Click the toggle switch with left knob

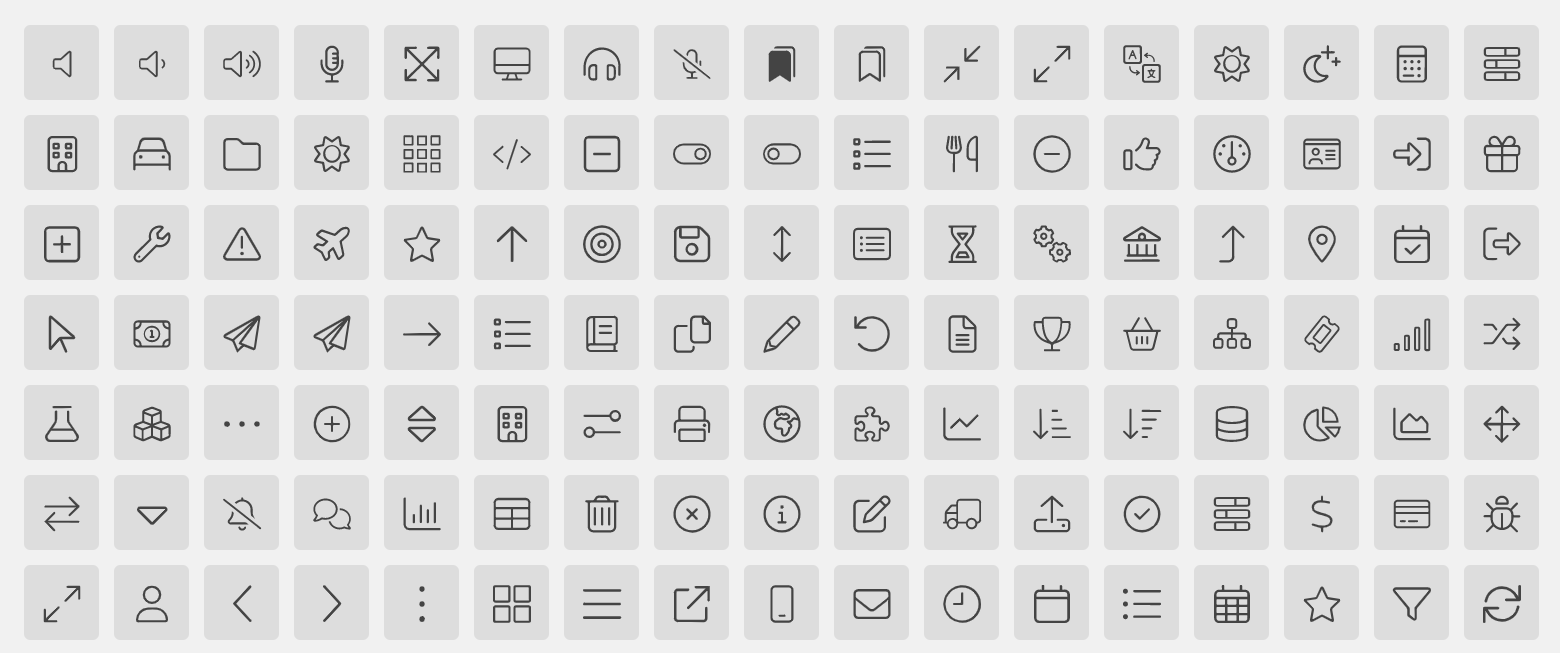pos(782,153)
